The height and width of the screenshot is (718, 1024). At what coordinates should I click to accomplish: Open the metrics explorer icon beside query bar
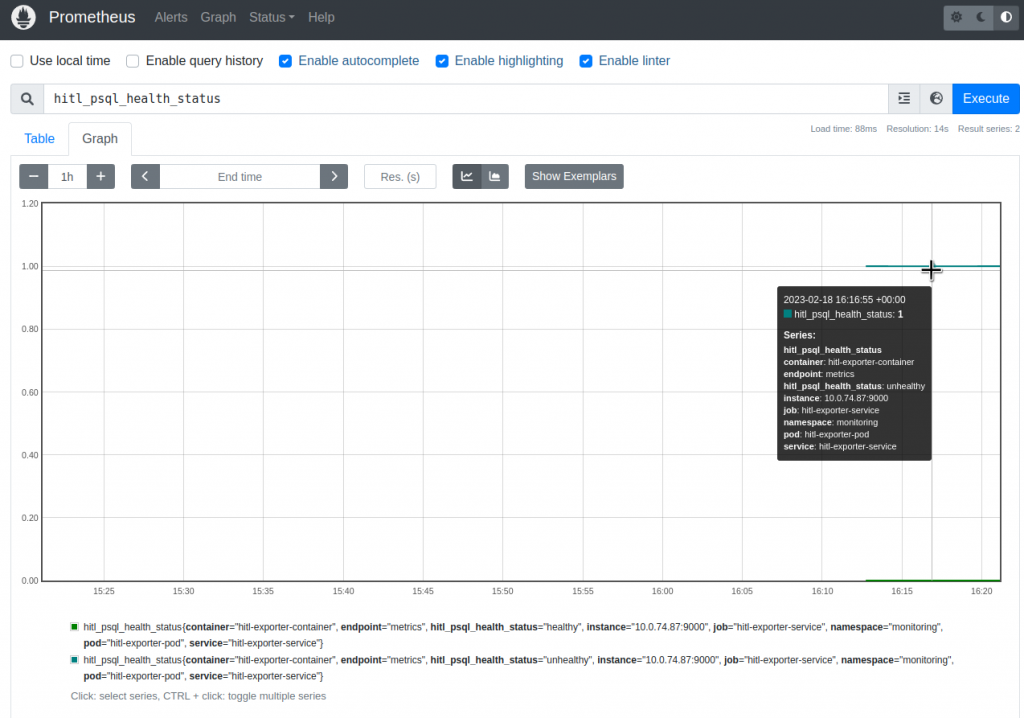click(x=904, y=98)
